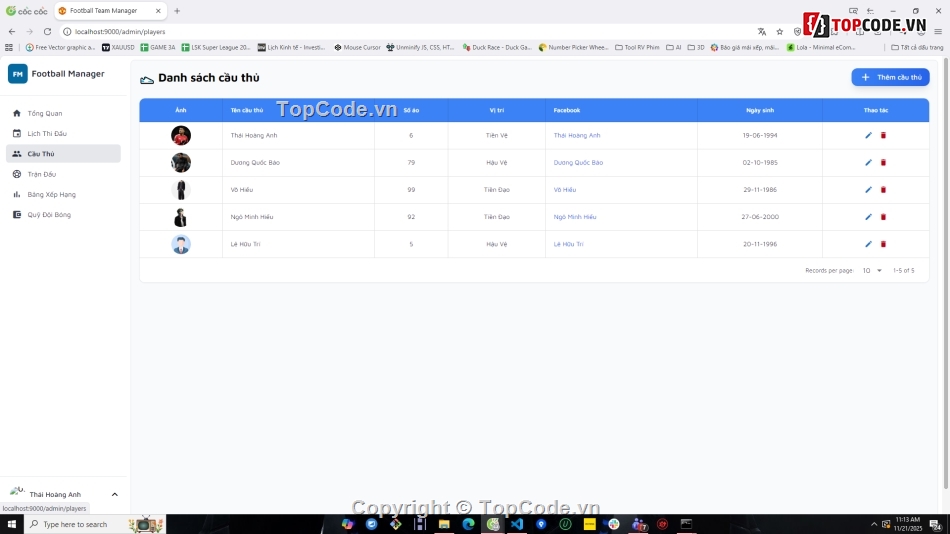The image size is (950, 534).
Task: Click the Số áo column header
Action: [411, 110]
